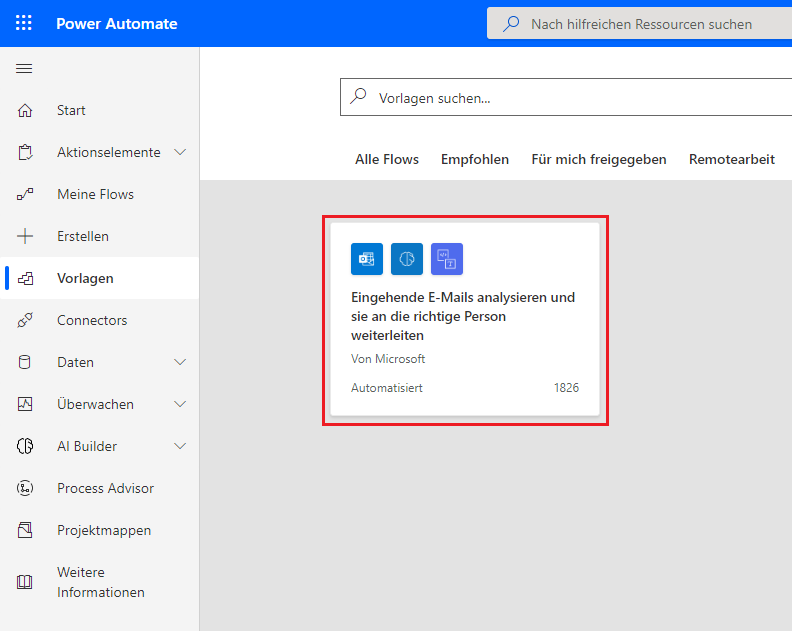The width and height of the screenshot is (792, 631).
Task: Click the AI Builder brain icon
Action: pos(25,446)
